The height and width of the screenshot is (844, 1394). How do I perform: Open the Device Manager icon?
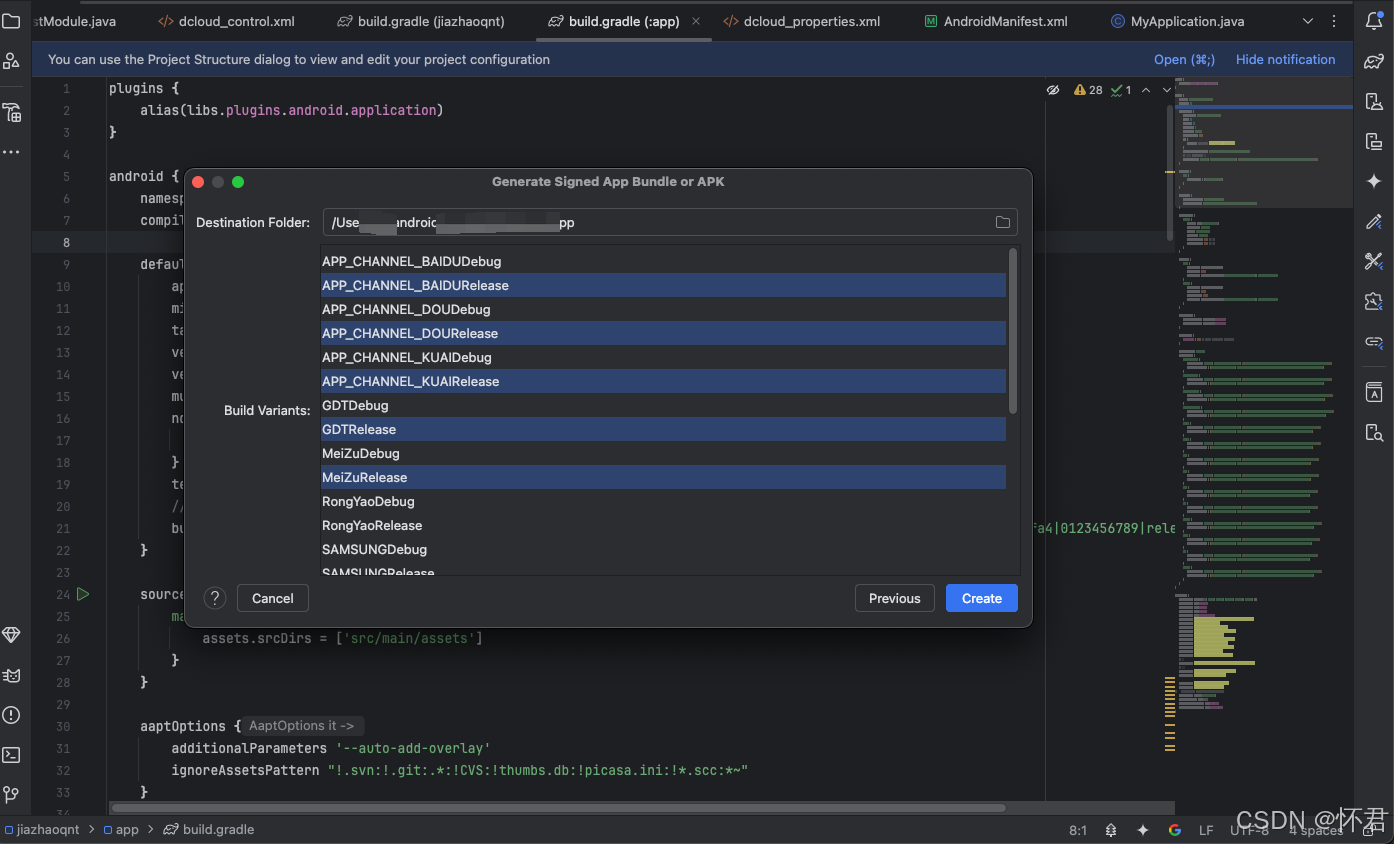click(x=1374, y=101)
